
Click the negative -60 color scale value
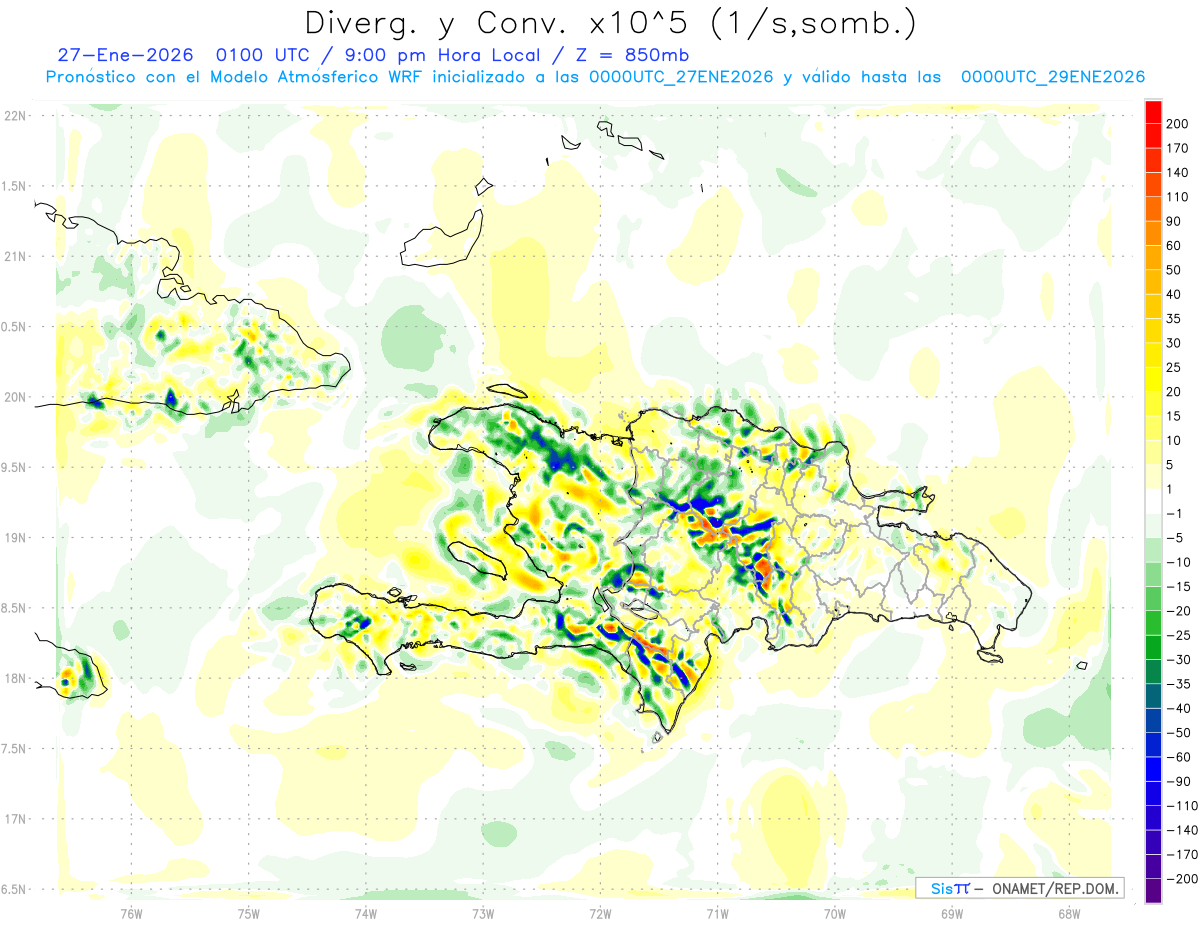pos(1179,757)
